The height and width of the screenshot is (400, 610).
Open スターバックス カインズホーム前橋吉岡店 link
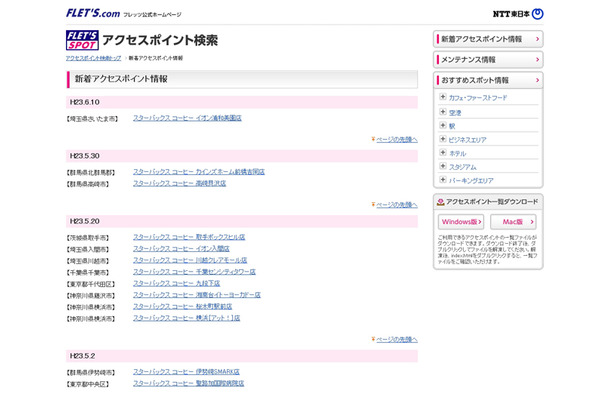pyautogui.click(x=199, y=172)
